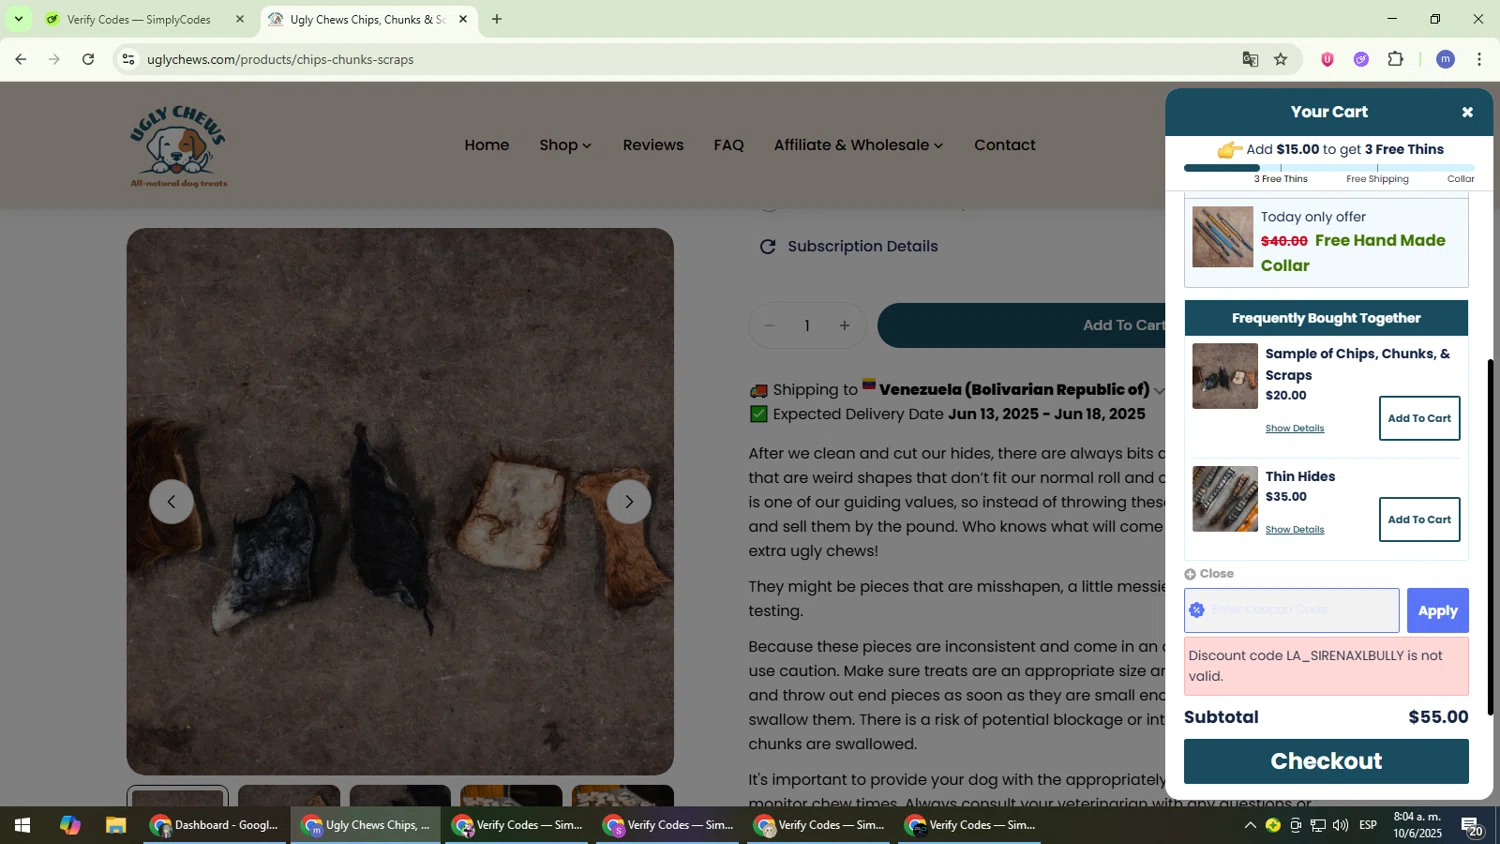Screen dimensions: 1500x844
Task: Go back to the previous page
Action: (20, 60)
